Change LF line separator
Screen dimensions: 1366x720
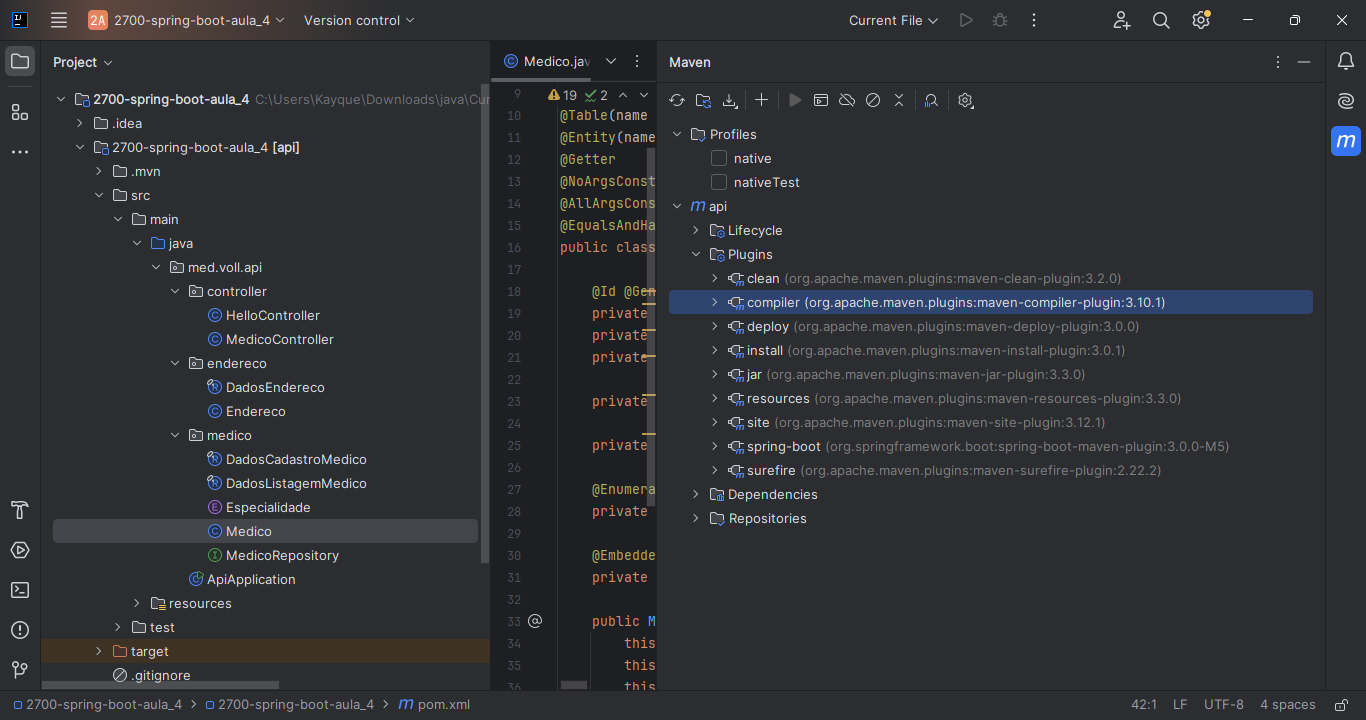(1180, 704)
